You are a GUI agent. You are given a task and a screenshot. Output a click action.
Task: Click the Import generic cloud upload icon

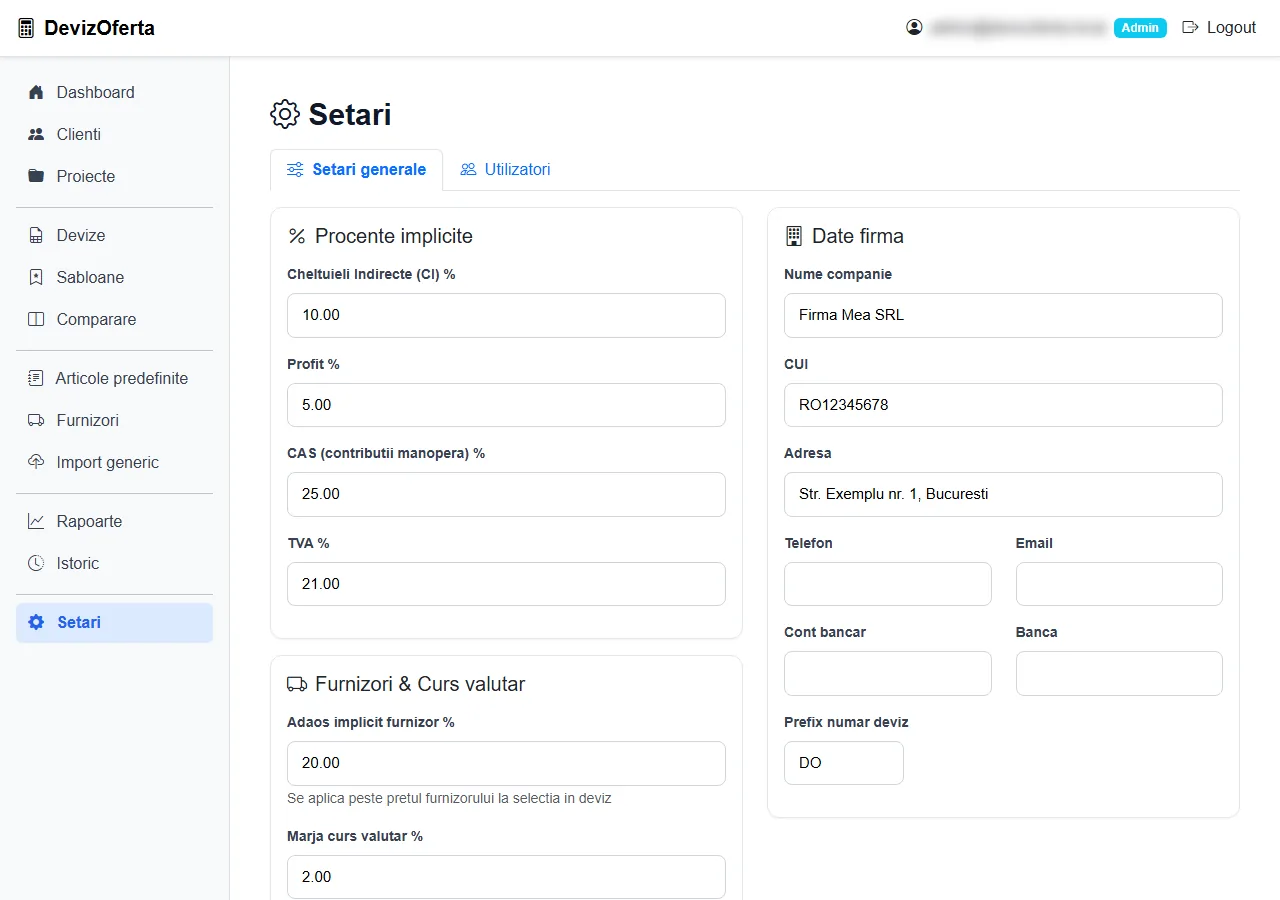coord(36,462)
